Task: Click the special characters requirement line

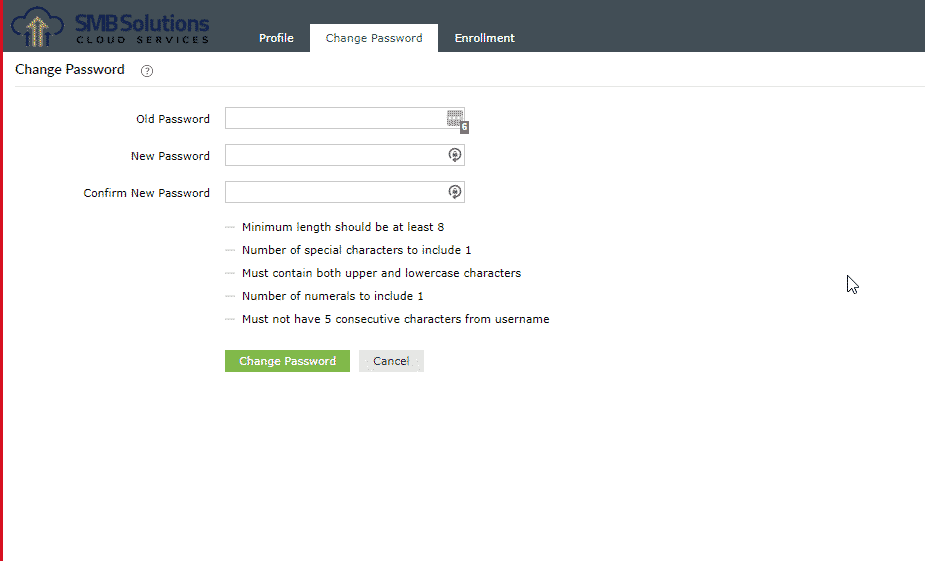Action: coord(356,250)
